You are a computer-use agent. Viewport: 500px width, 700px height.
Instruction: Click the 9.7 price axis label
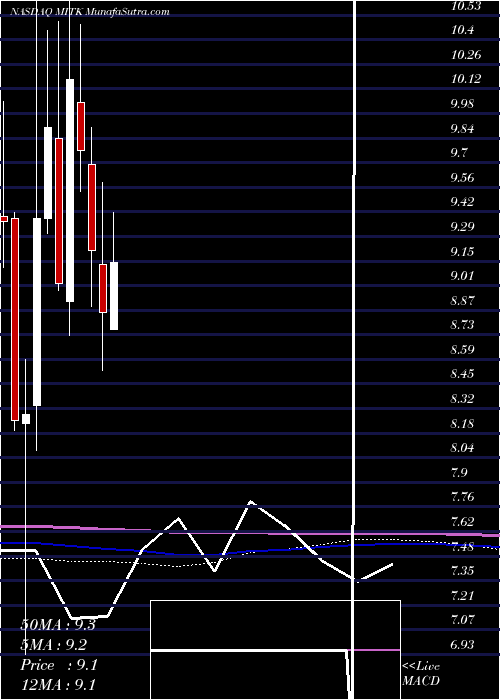click(x=460, y=153)
